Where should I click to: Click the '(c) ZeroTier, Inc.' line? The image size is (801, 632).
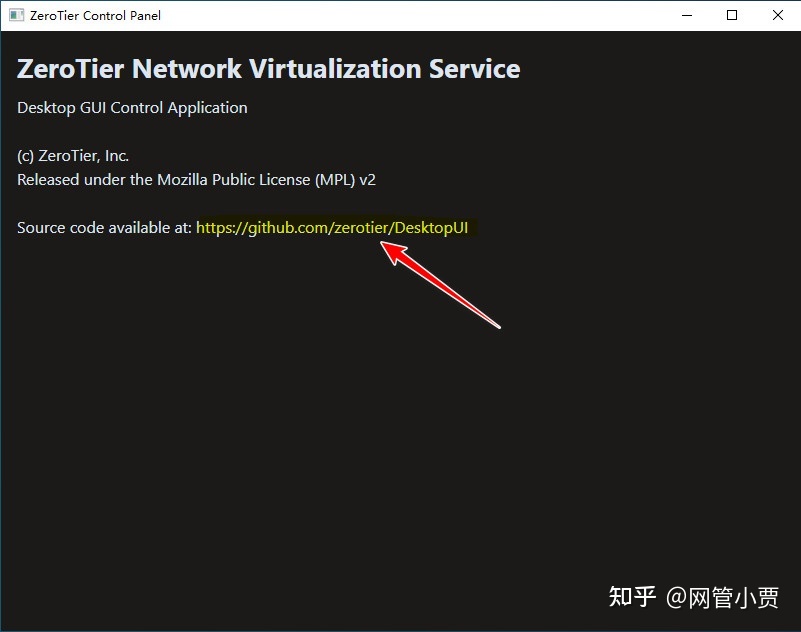73,156
